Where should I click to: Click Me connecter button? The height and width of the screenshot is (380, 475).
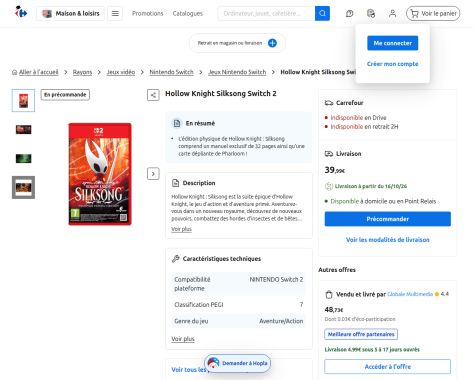(392, 43)
